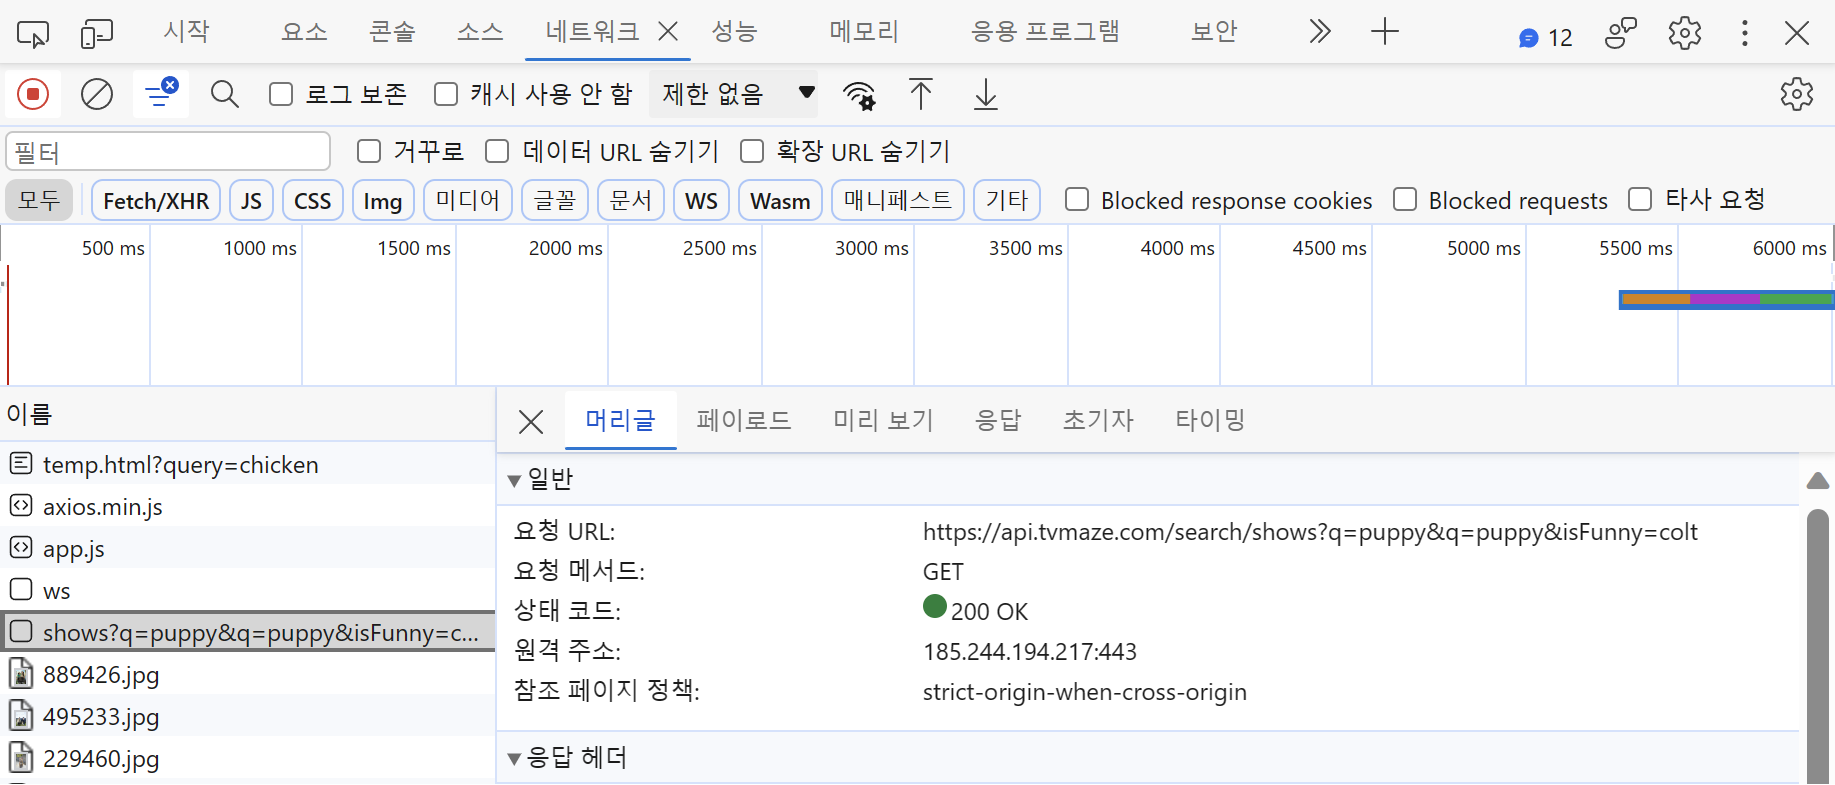Click the axios.min.js script icon
This screenshot has width=1835, height=785.
21,506
